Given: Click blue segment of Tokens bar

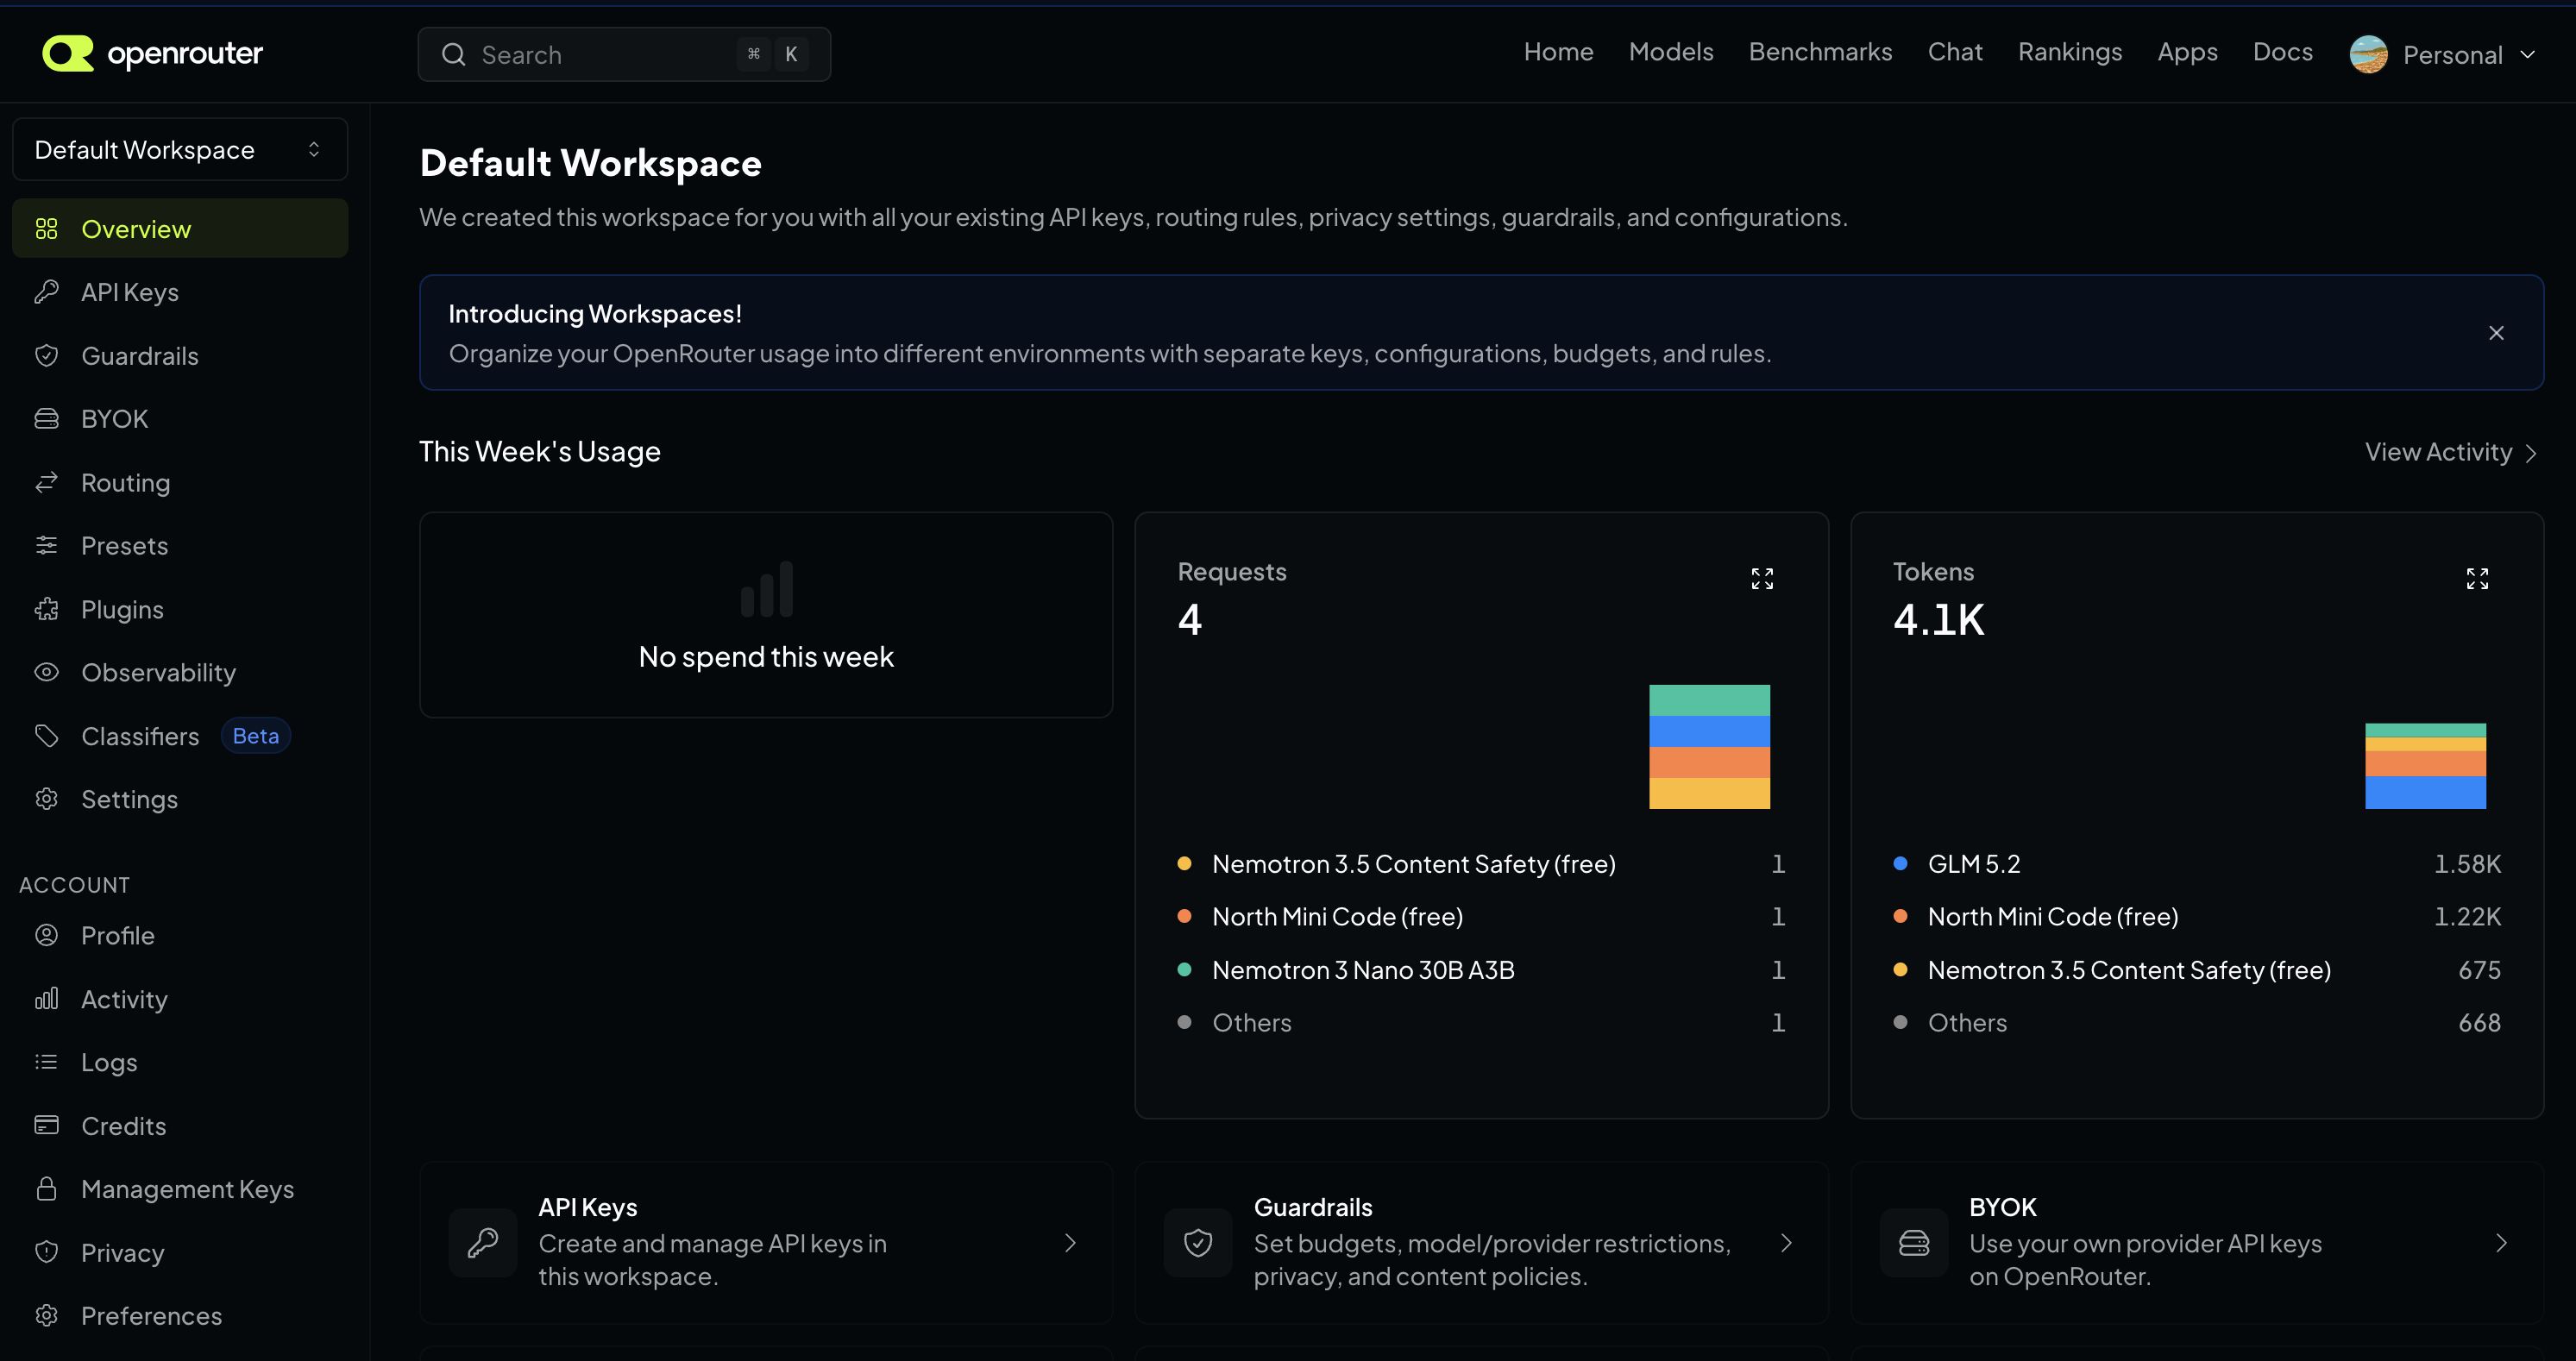Looking at the screenshot, I should tap(2425, 793).
